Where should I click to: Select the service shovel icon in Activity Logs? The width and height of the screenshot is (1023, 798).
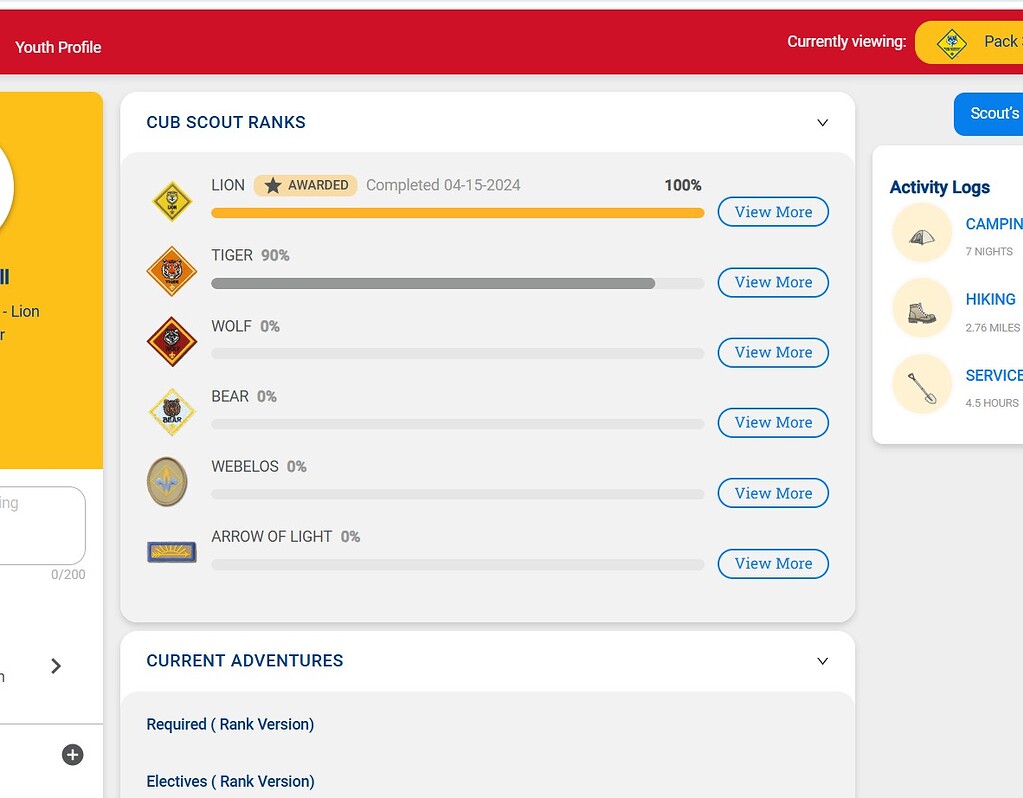tap(921, 383)
